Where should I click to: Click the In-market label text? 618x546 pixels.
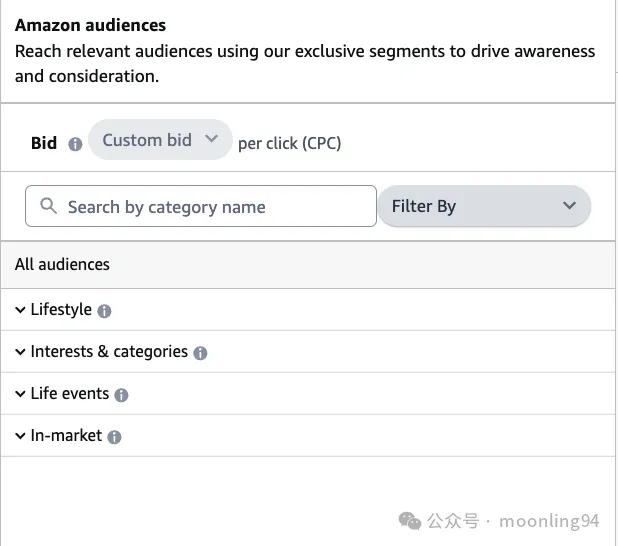[66, 436]
